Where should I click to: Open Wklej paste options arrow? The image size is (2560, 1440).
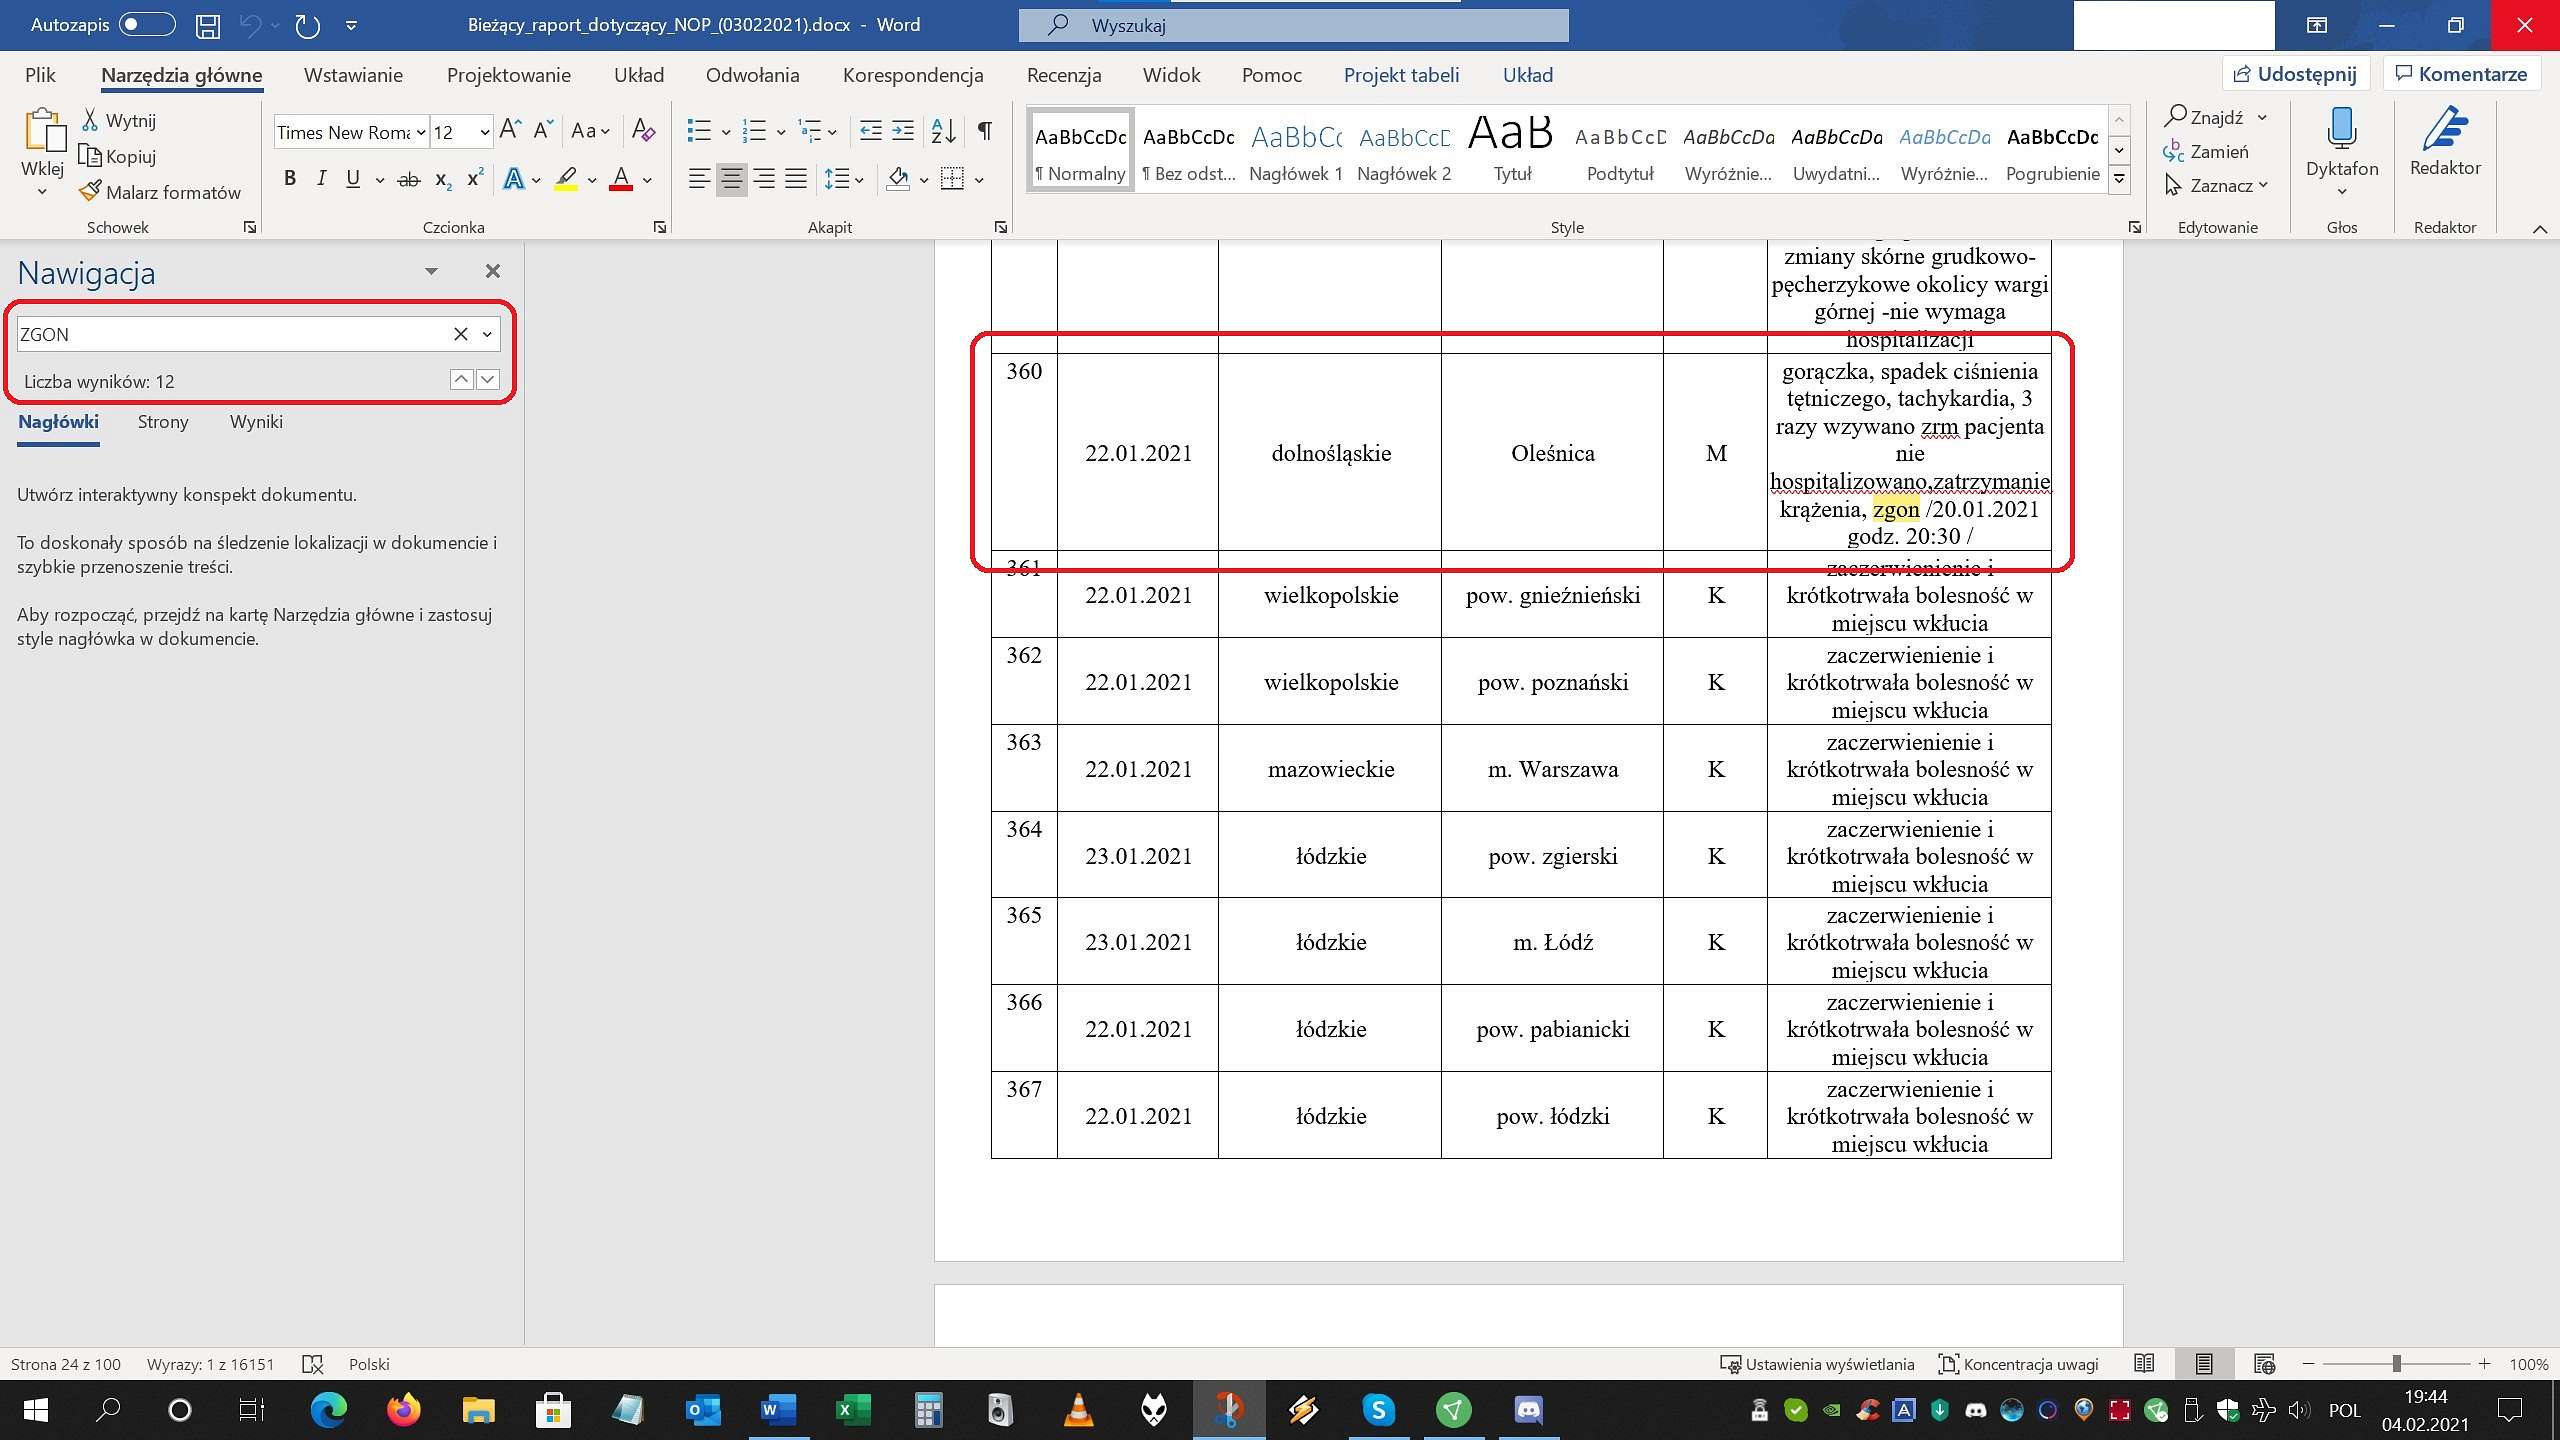pos(42,191)
